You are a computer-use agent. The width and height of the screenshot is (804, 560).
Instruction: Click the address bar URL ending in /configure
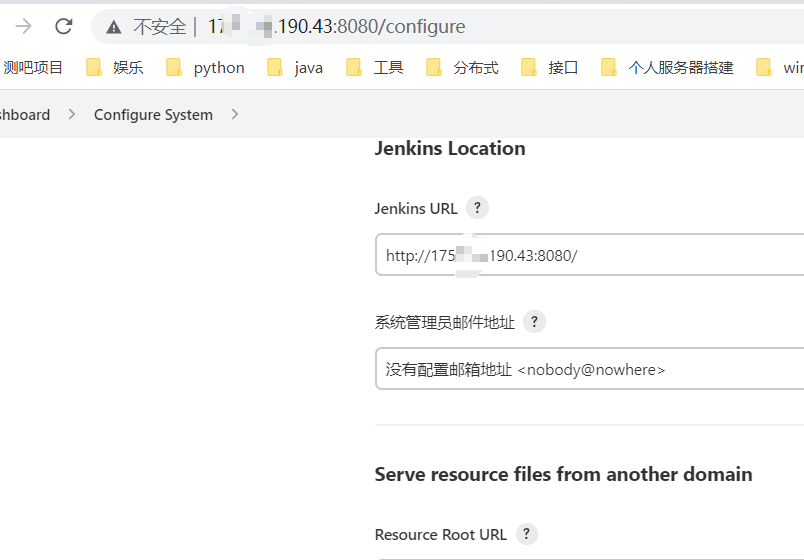click(x=336, y=27)
